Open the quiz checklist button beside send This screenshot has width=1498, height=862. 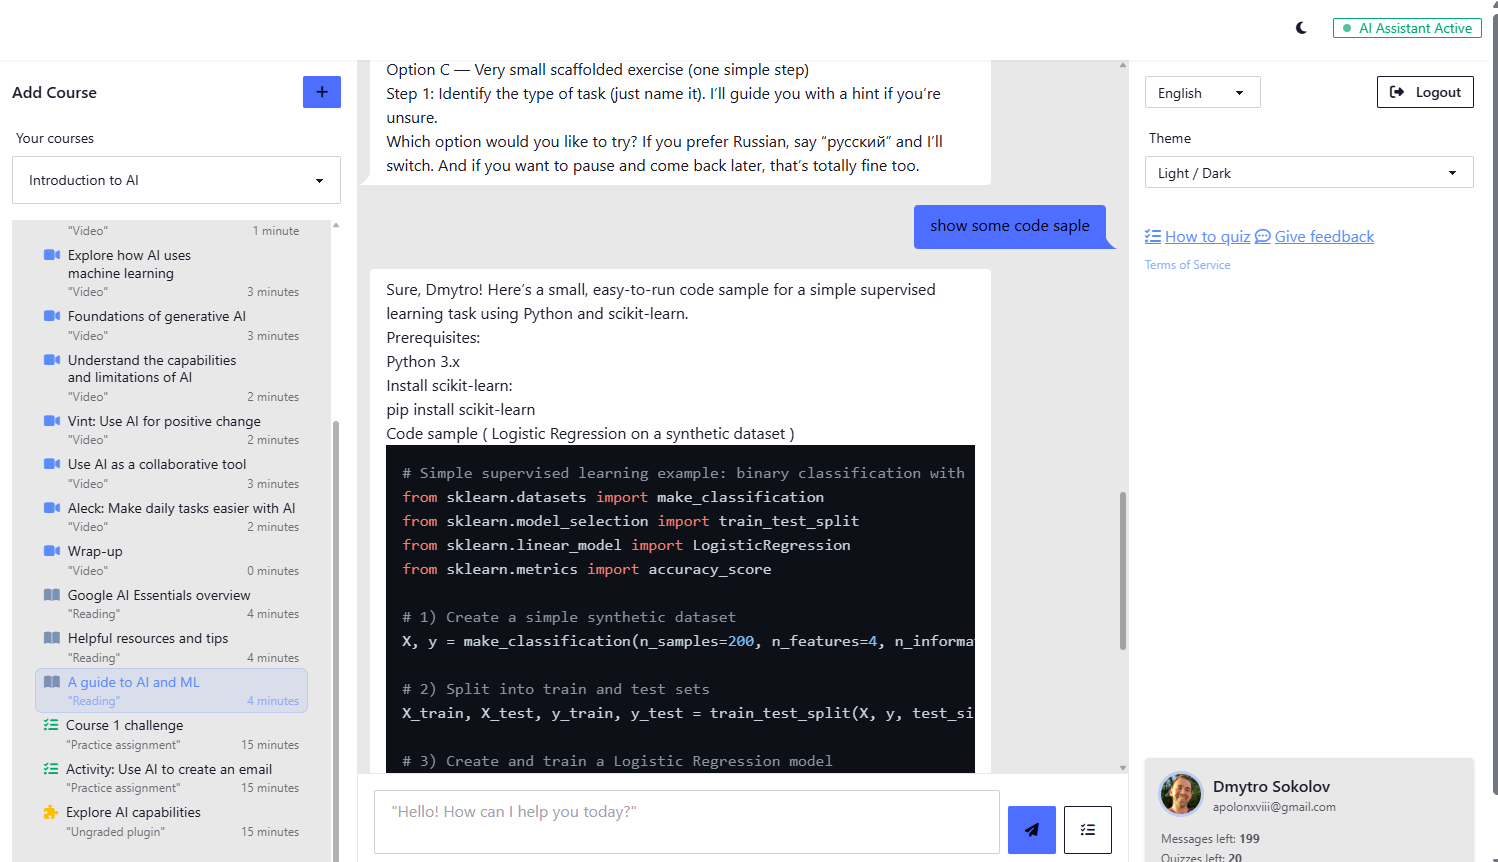coord(1087,829)
